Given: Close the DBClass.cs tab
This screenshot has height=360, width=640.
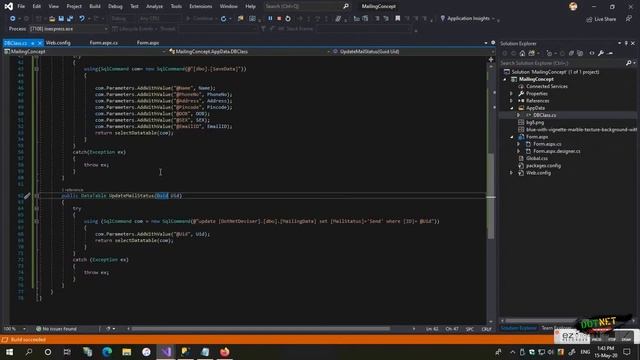Looking at the screenshot, I should tap(40, 43).
